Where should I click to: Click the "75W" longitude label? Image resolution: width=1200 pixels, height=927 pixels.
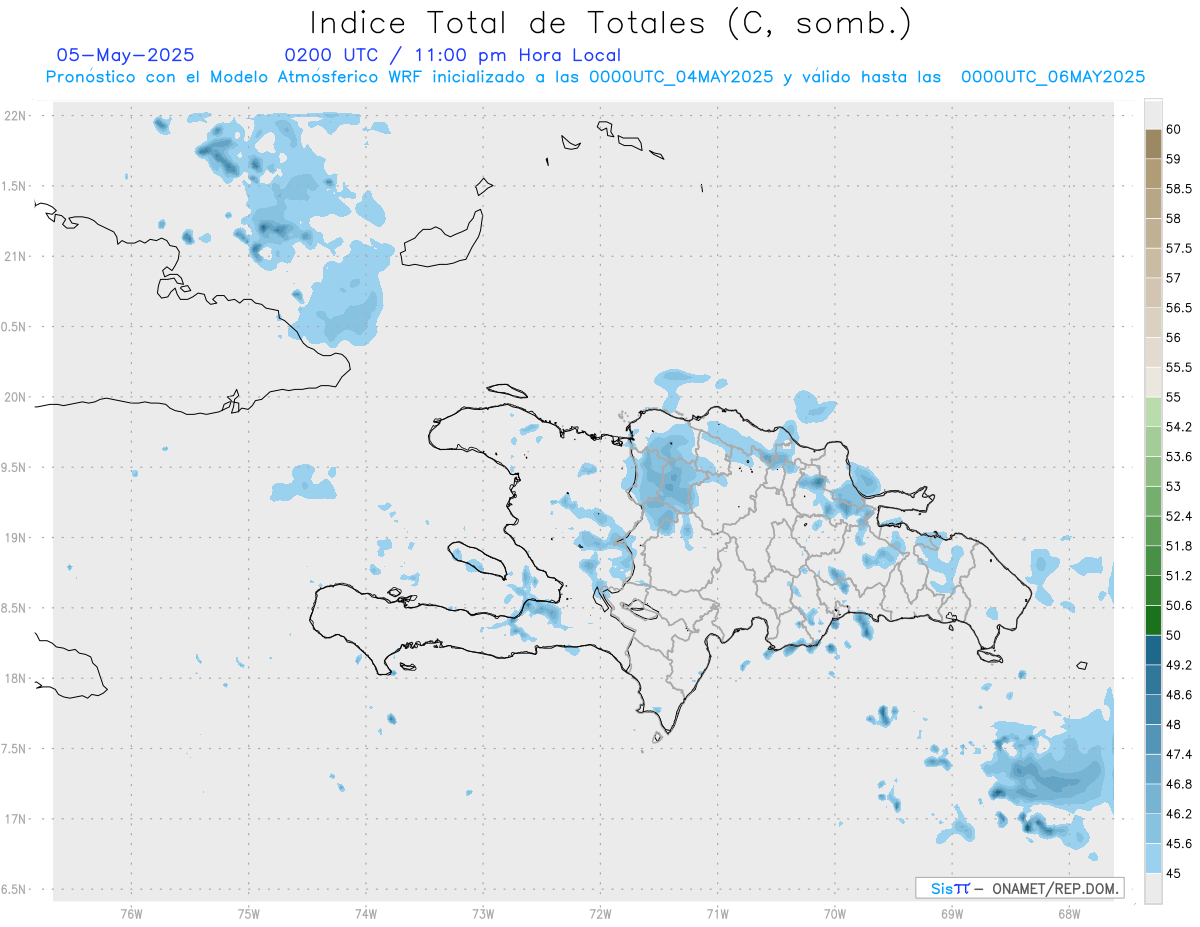(x=248, y=913)
